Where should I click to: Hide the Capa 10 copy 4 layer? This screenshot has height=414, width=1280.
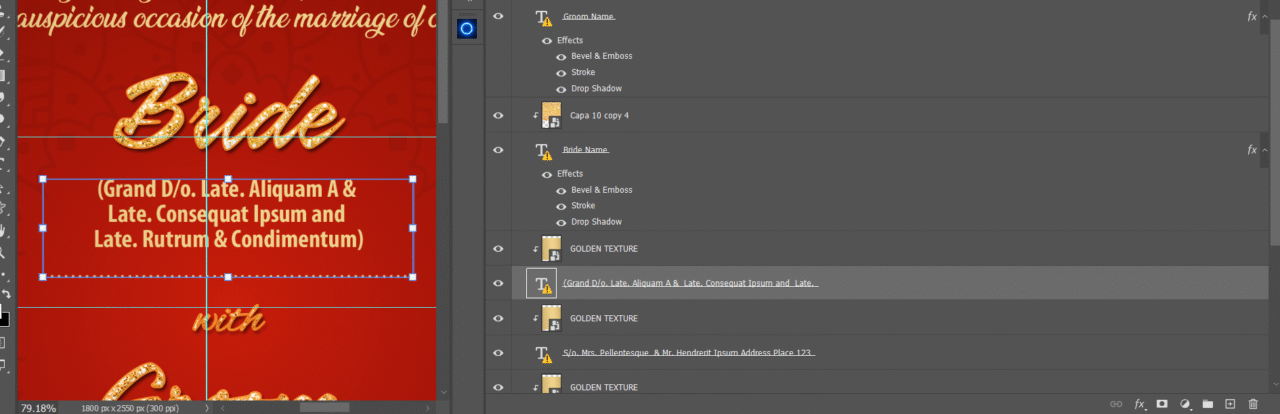pos(498,116)
